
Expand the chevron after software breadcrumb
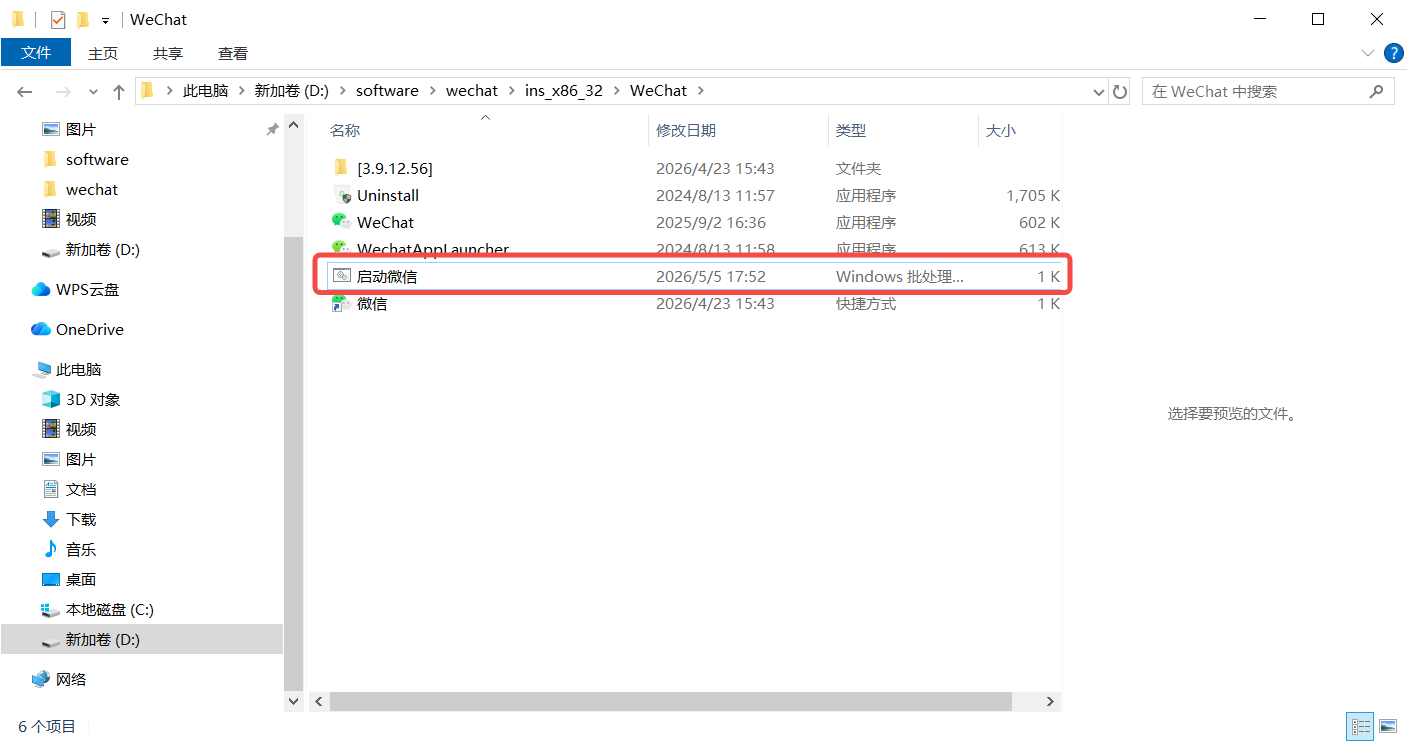click(432, 91)
